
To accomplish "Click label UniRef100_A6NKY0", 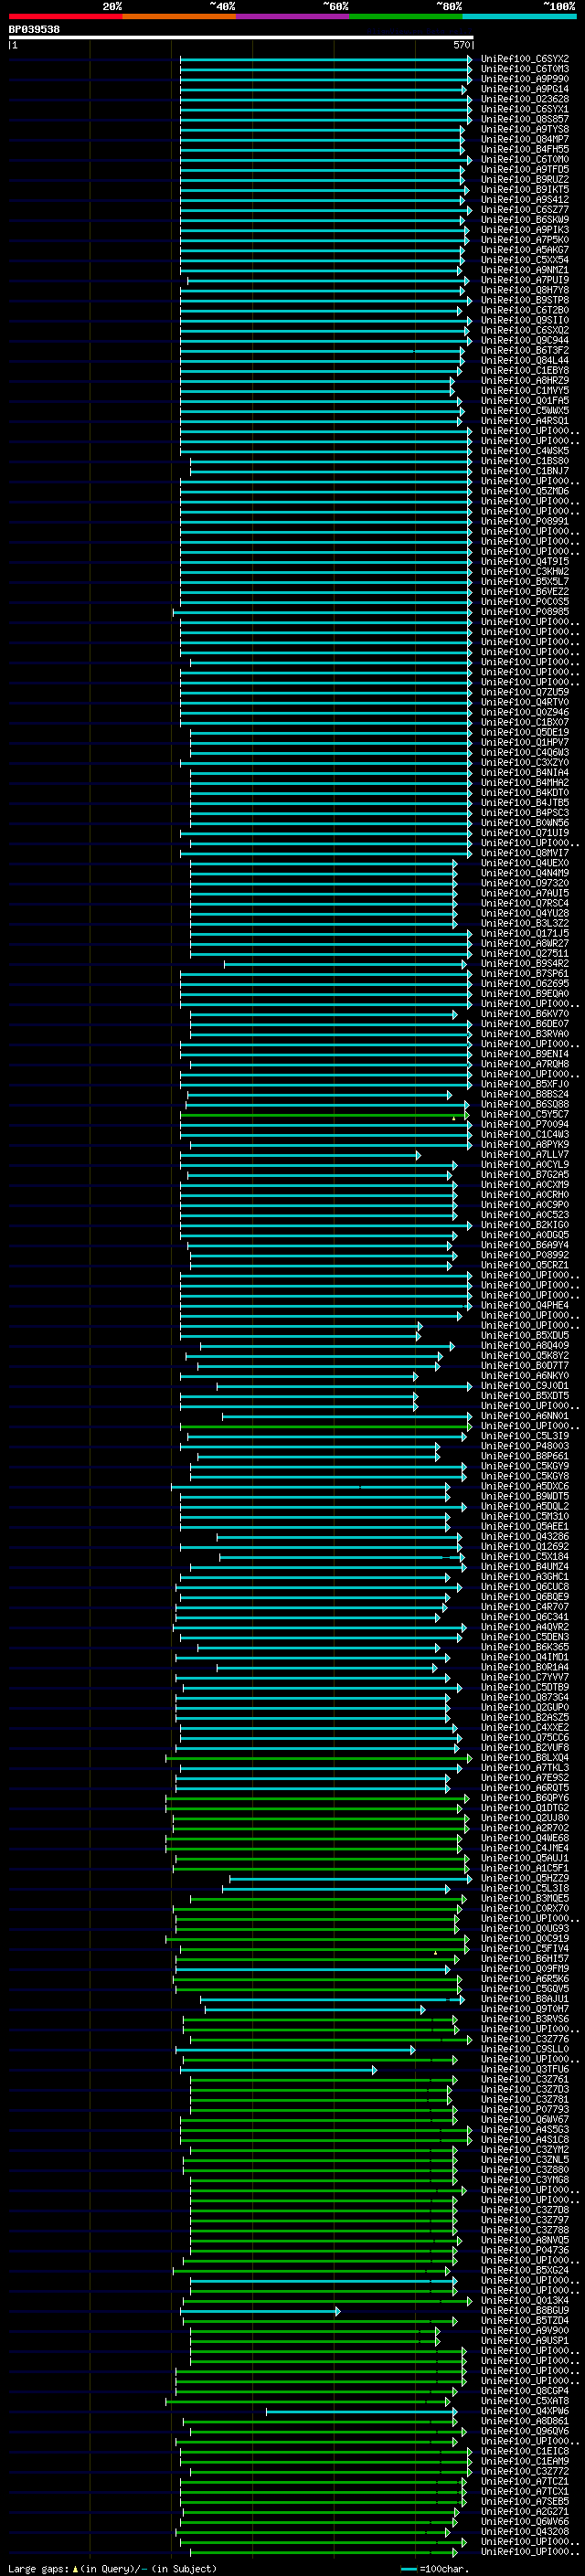I will 525,1376.
